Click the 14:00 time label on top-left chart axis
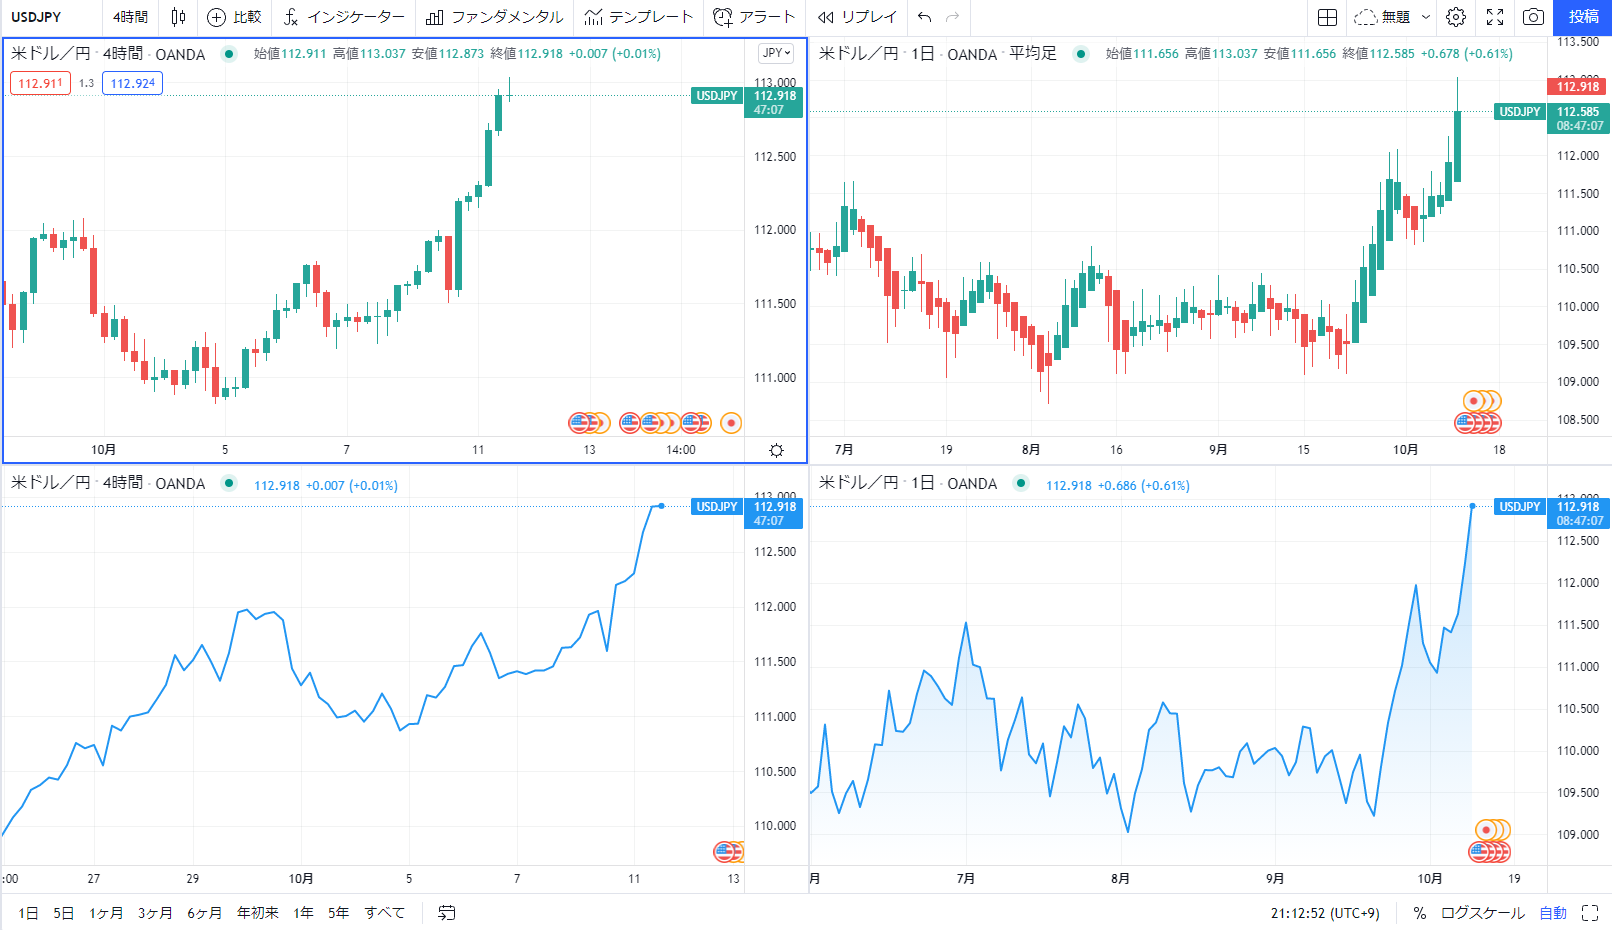 tap(681, 450)
